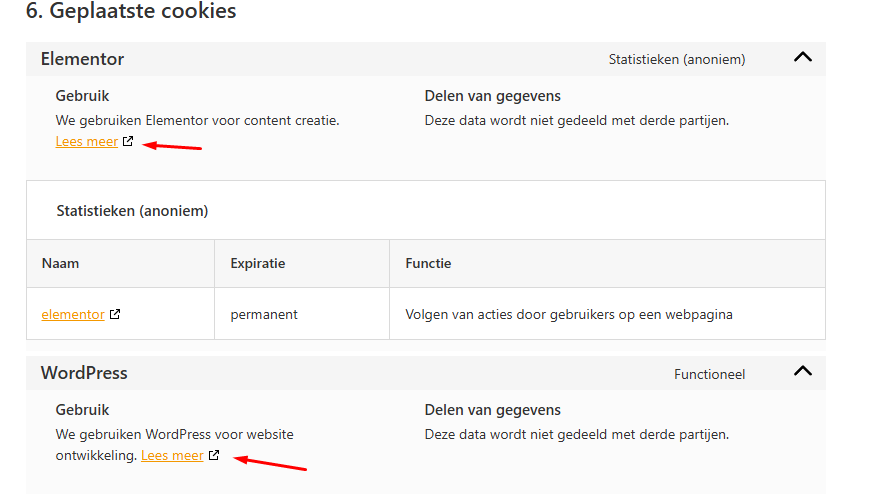The image size is (879, 494).
Task: Click the Statistieken (anoniem) table heading
Action: [132, 211]
